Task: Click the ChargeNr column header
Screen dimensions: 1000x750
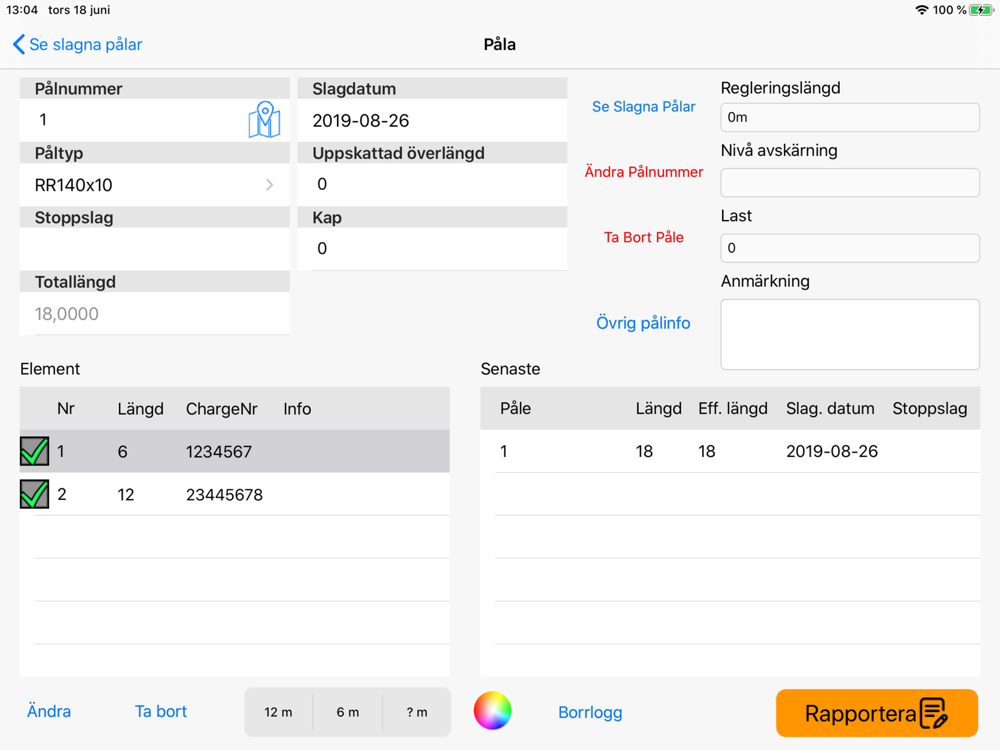Action: click(x=221, y=409)
